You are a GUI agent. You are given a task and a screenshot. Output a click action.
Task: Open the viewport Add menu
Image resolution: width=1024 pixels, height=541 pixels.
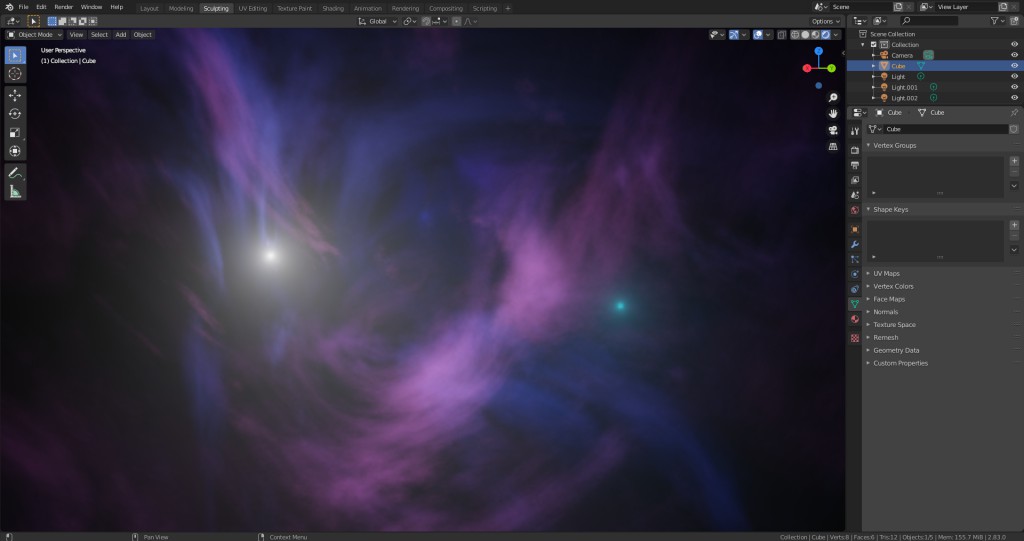120,34
